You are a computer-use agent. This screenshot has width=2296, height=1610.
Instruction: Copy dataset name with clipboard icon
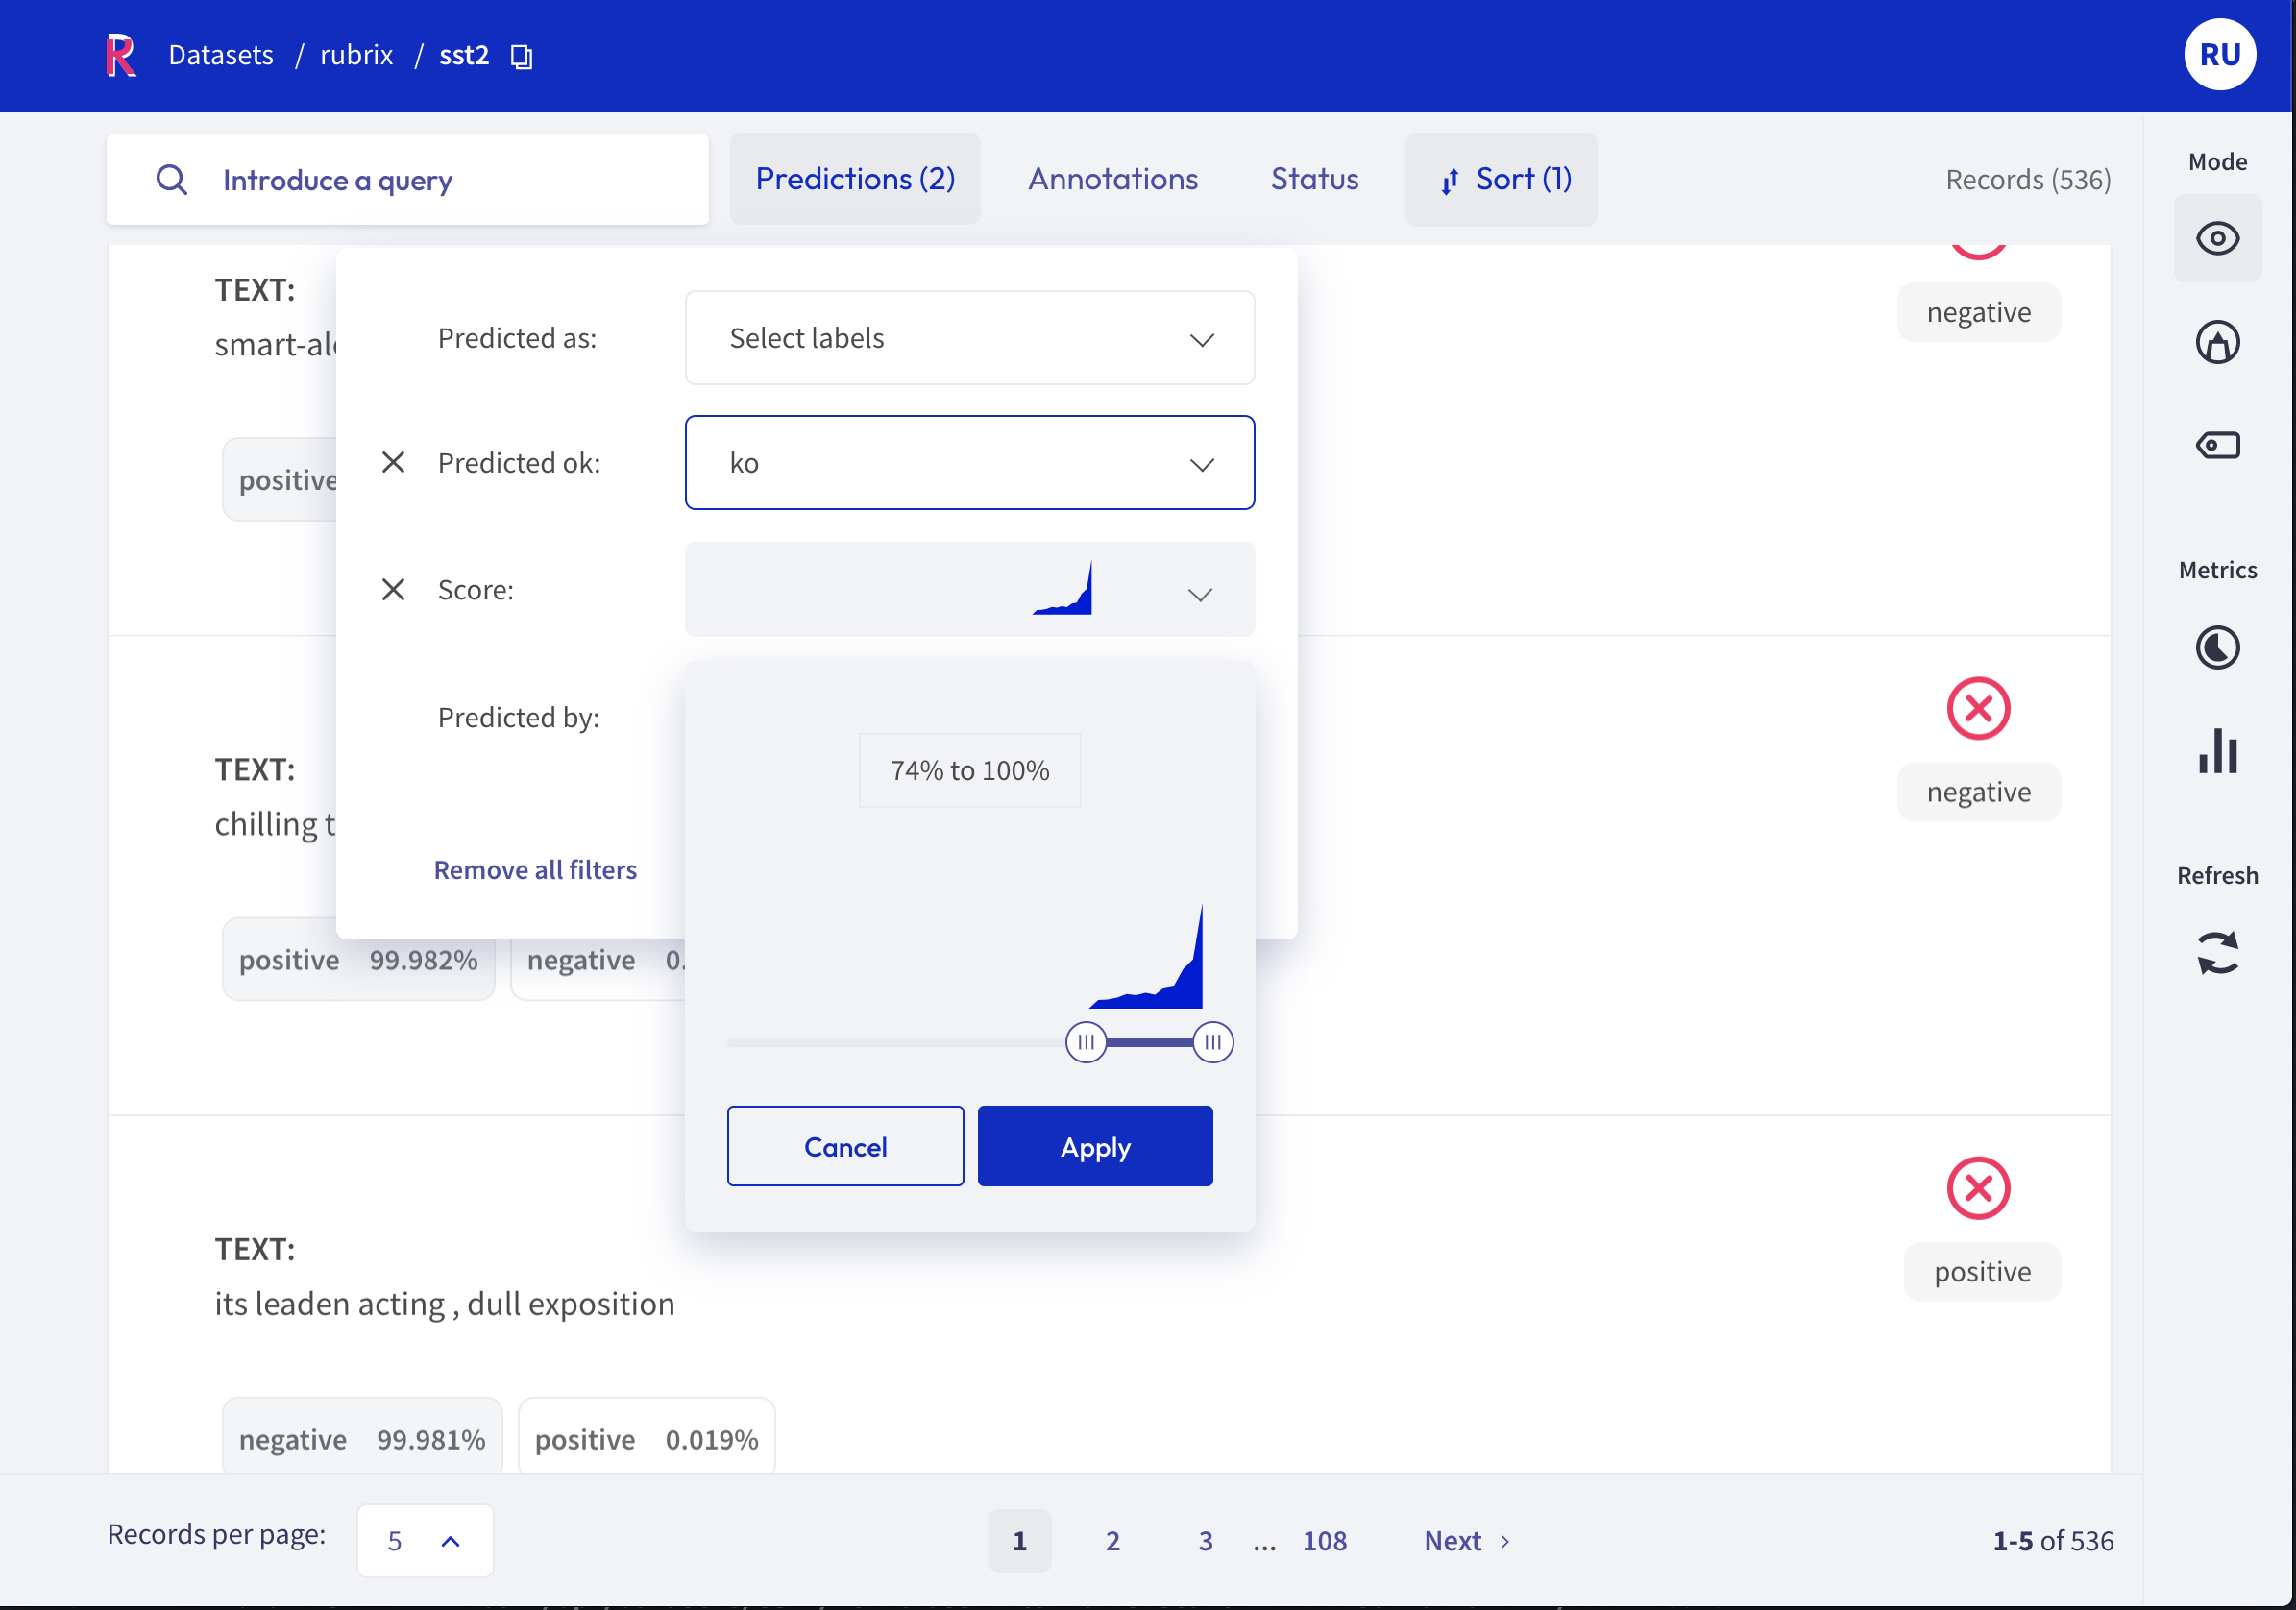point(521,57)
